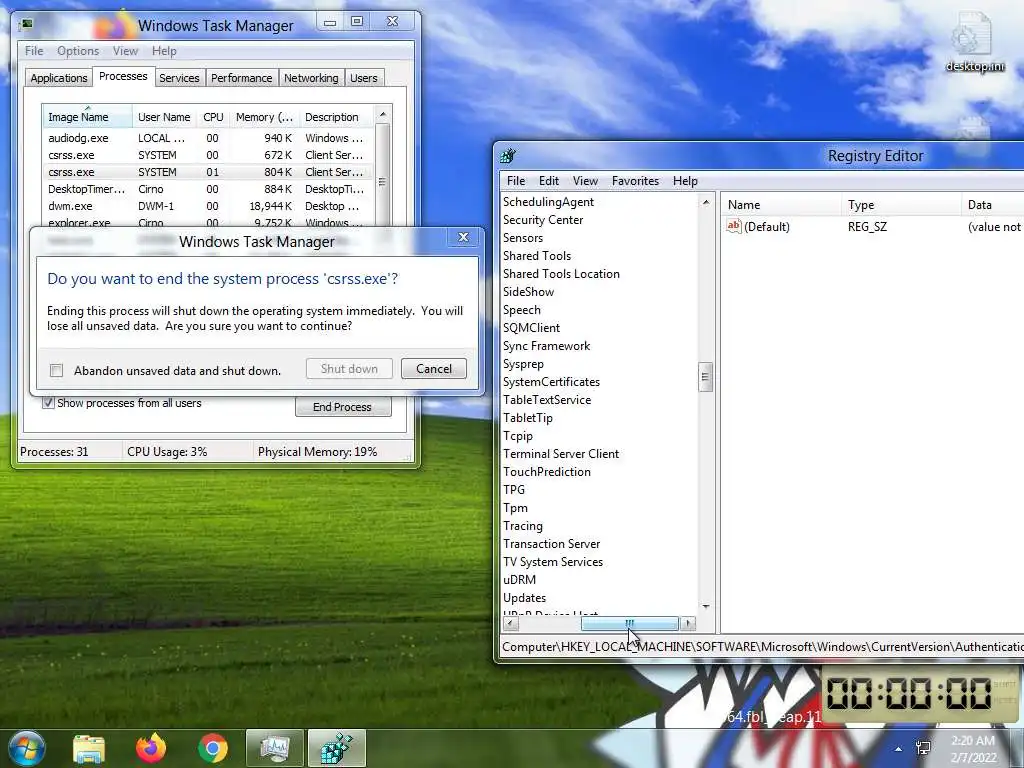Click CPU Usage: 3% status entry

[x=167, y=451]
